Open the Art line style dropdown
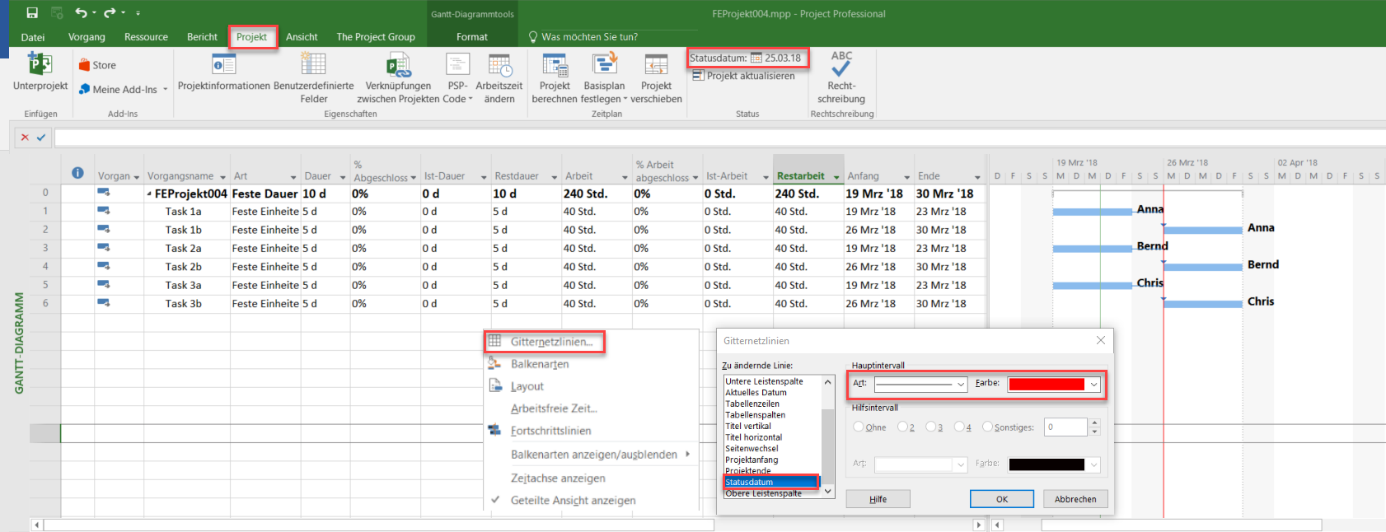The height and width of the screenshot is (532, 1386). tap(920, 384)
